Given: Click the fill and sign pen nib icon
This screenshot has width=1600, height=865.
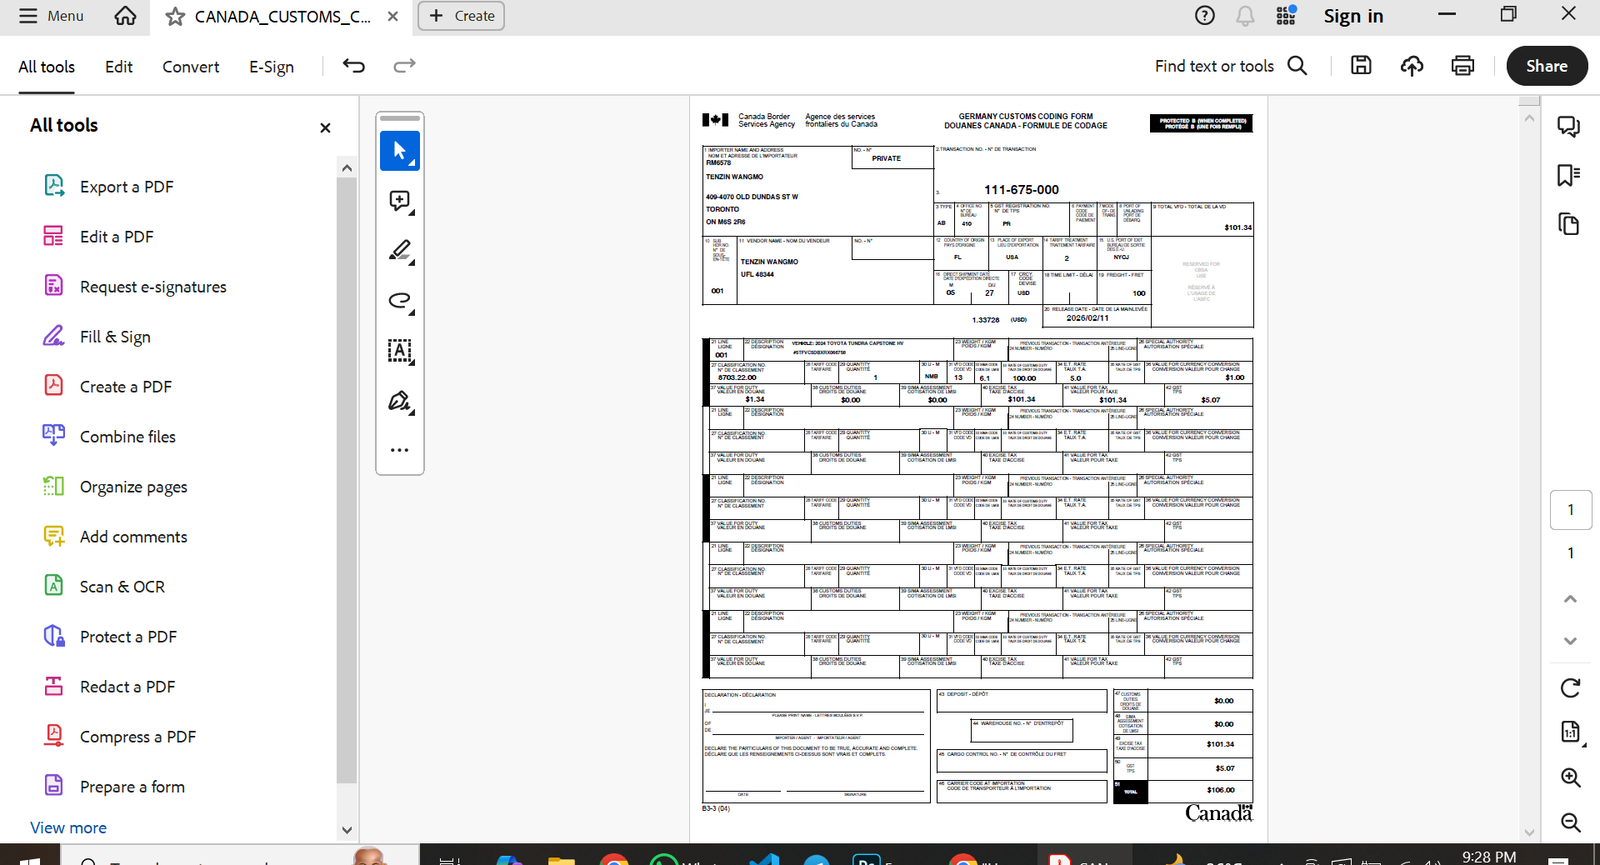Looking at the screenshot, I should (400, 401).
